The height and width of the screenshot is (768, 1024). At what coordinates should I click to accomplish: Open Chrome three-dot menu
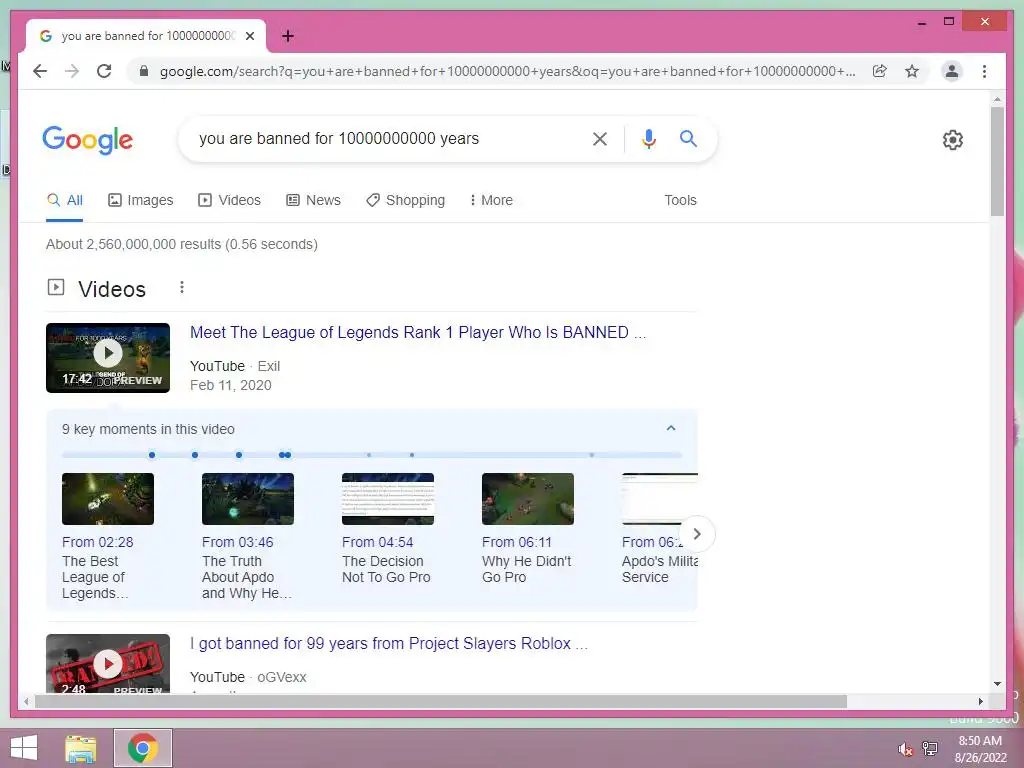tap(984, 71)
